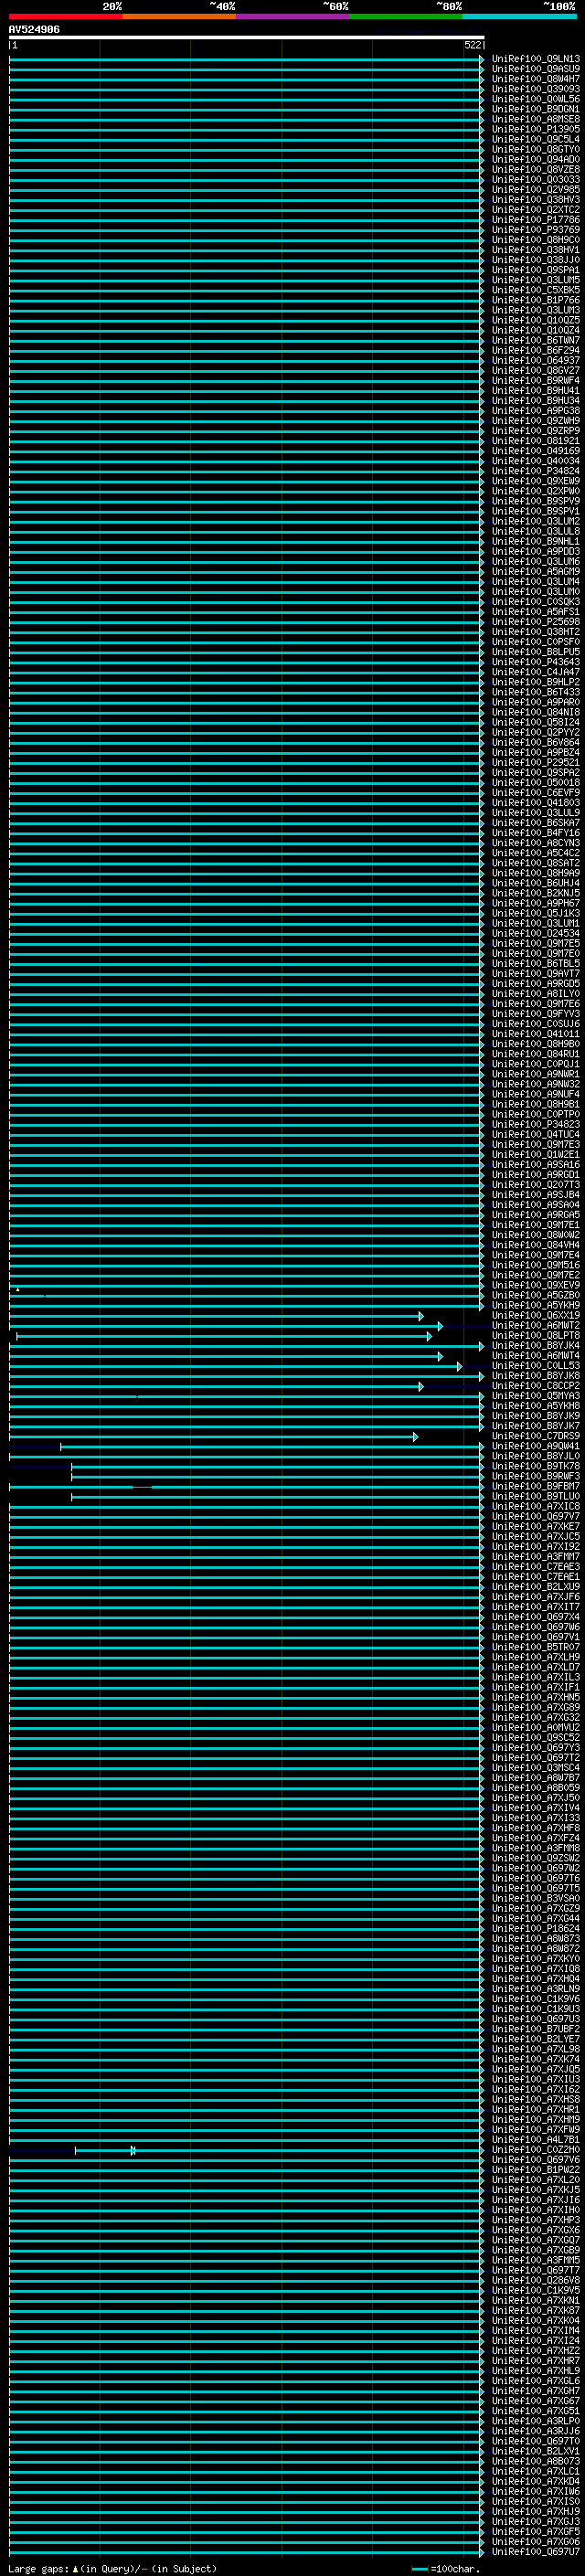Select hit UniRef100_B9FBM7
This screenshot has width=585, height=2576.
coord(536,1486)
